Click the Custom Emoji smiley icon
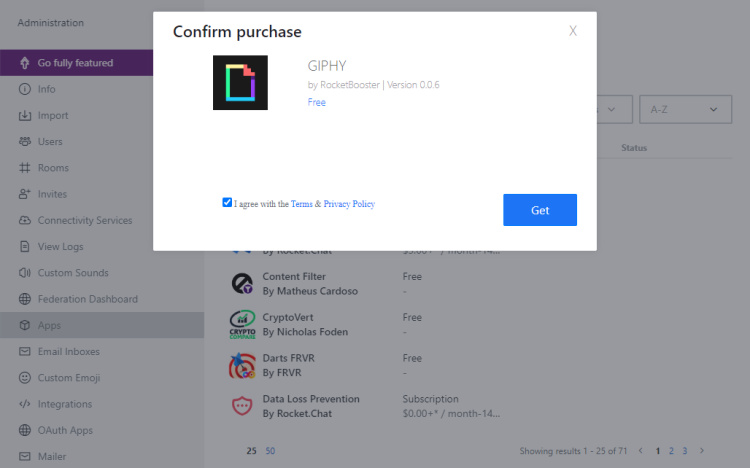 coord(25,378)
